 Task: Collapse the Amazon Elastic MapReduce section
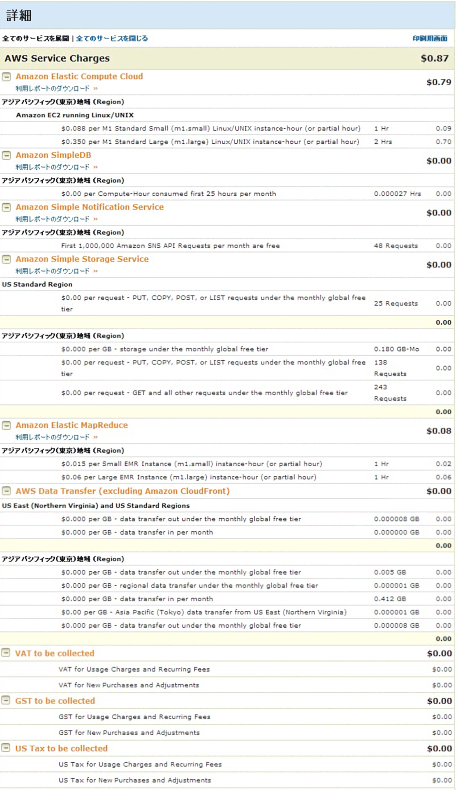[x=7, y=425]
